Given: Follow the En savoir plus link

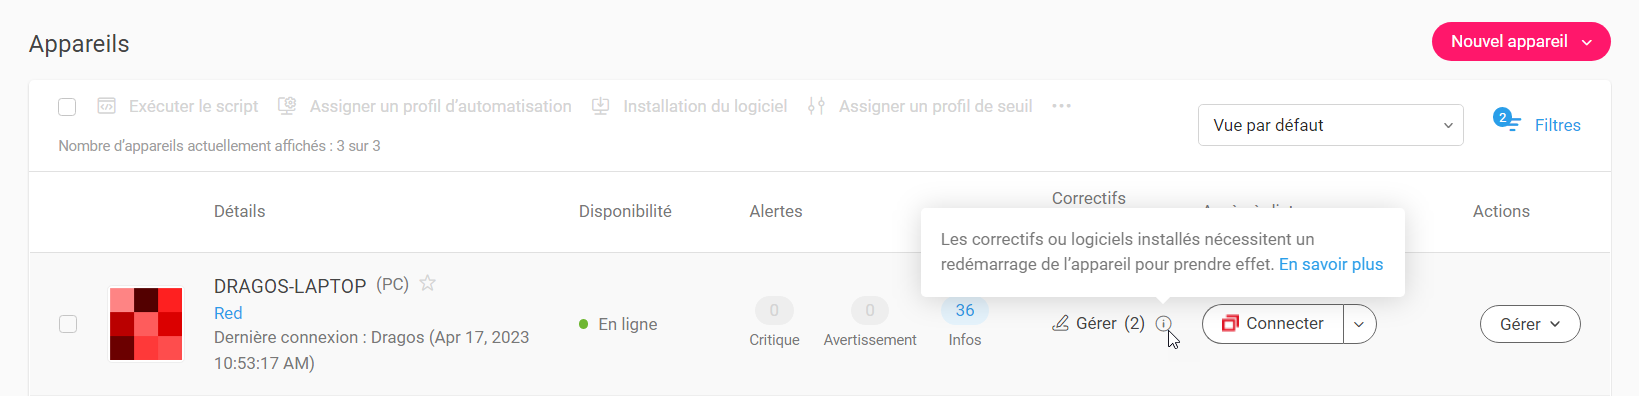Looking at the screenshot, I should pos(1331,265).
